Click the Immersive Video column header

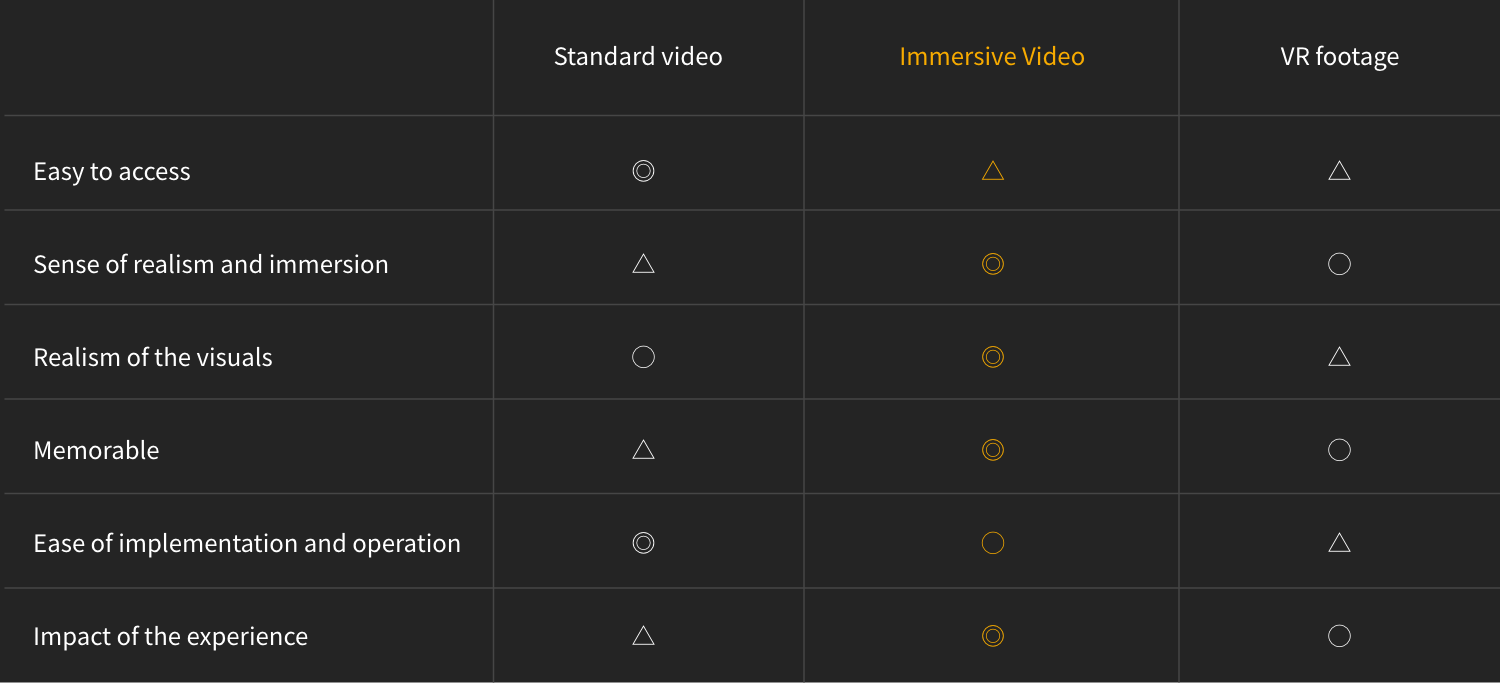click(x=992, y=57)
